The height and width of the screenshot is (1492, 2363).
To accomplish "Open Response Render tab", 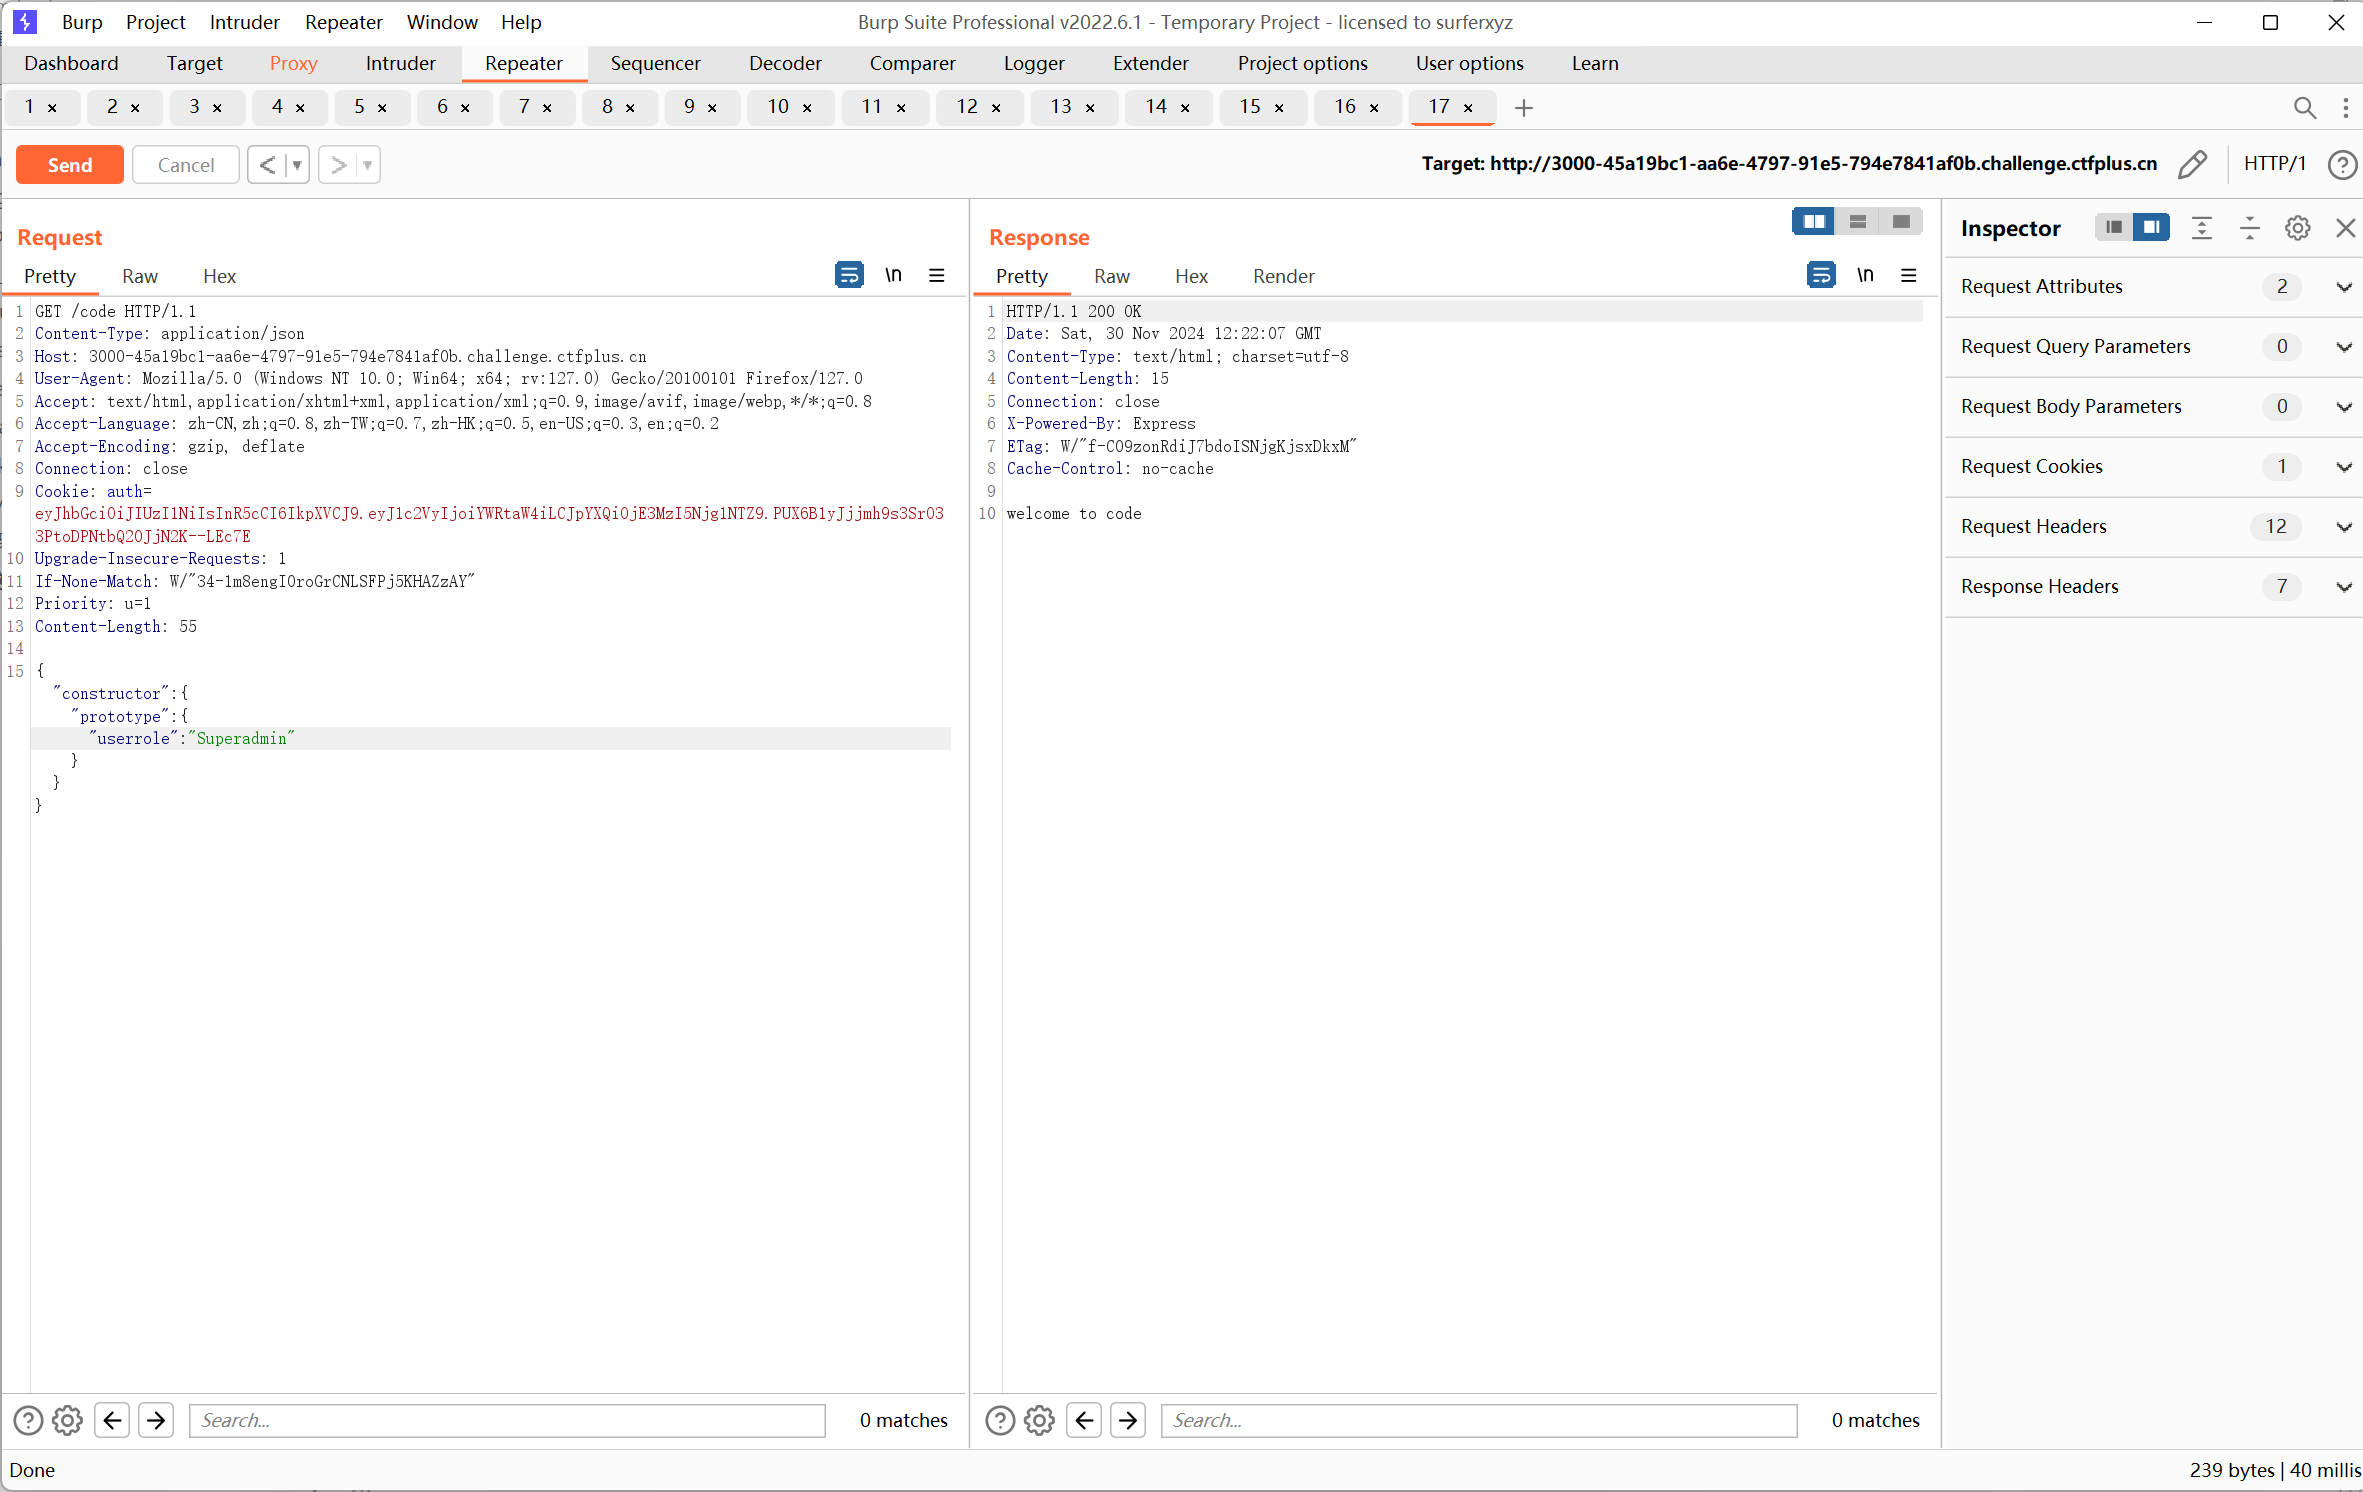I will coord(1283,277).
